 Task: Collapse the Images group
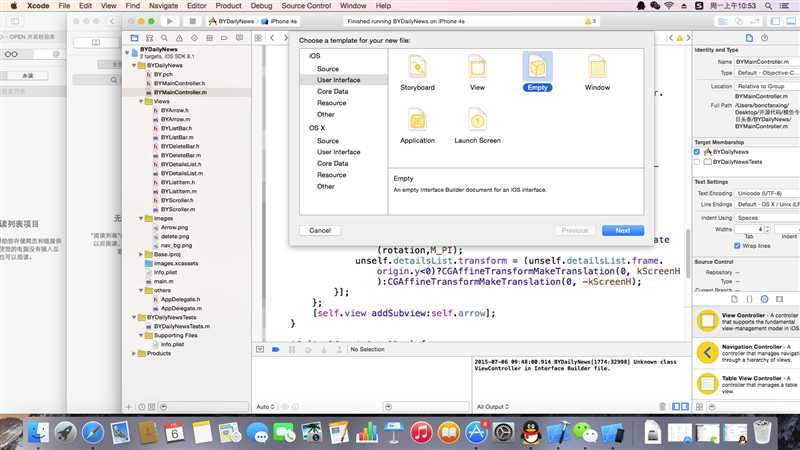(141, 218)
